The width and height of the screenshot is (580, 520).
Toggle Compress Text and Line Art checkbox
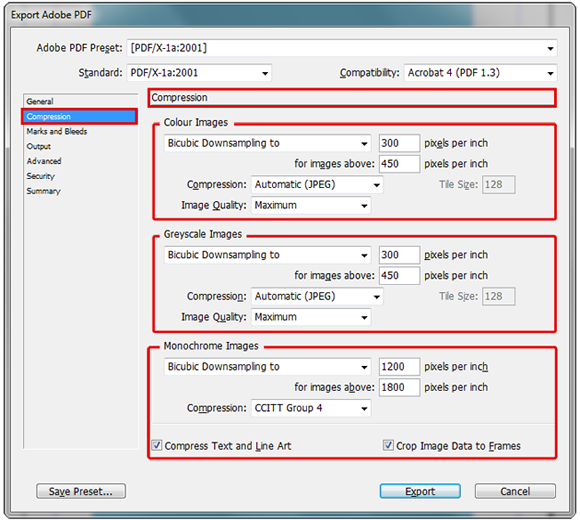pos(157,445)
